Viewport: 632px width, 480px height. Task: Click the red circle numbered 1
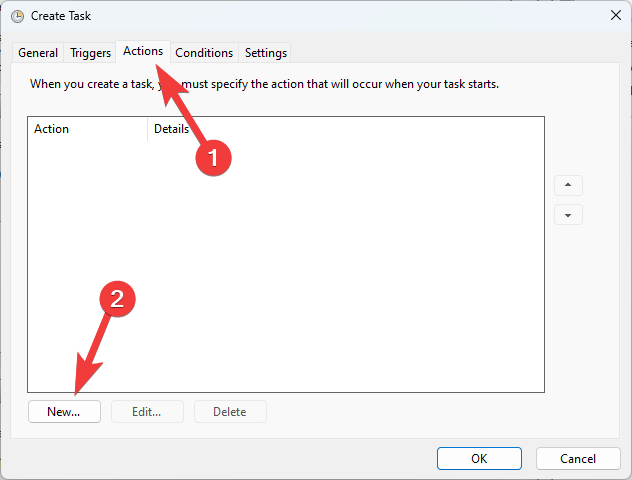[212, 156]
